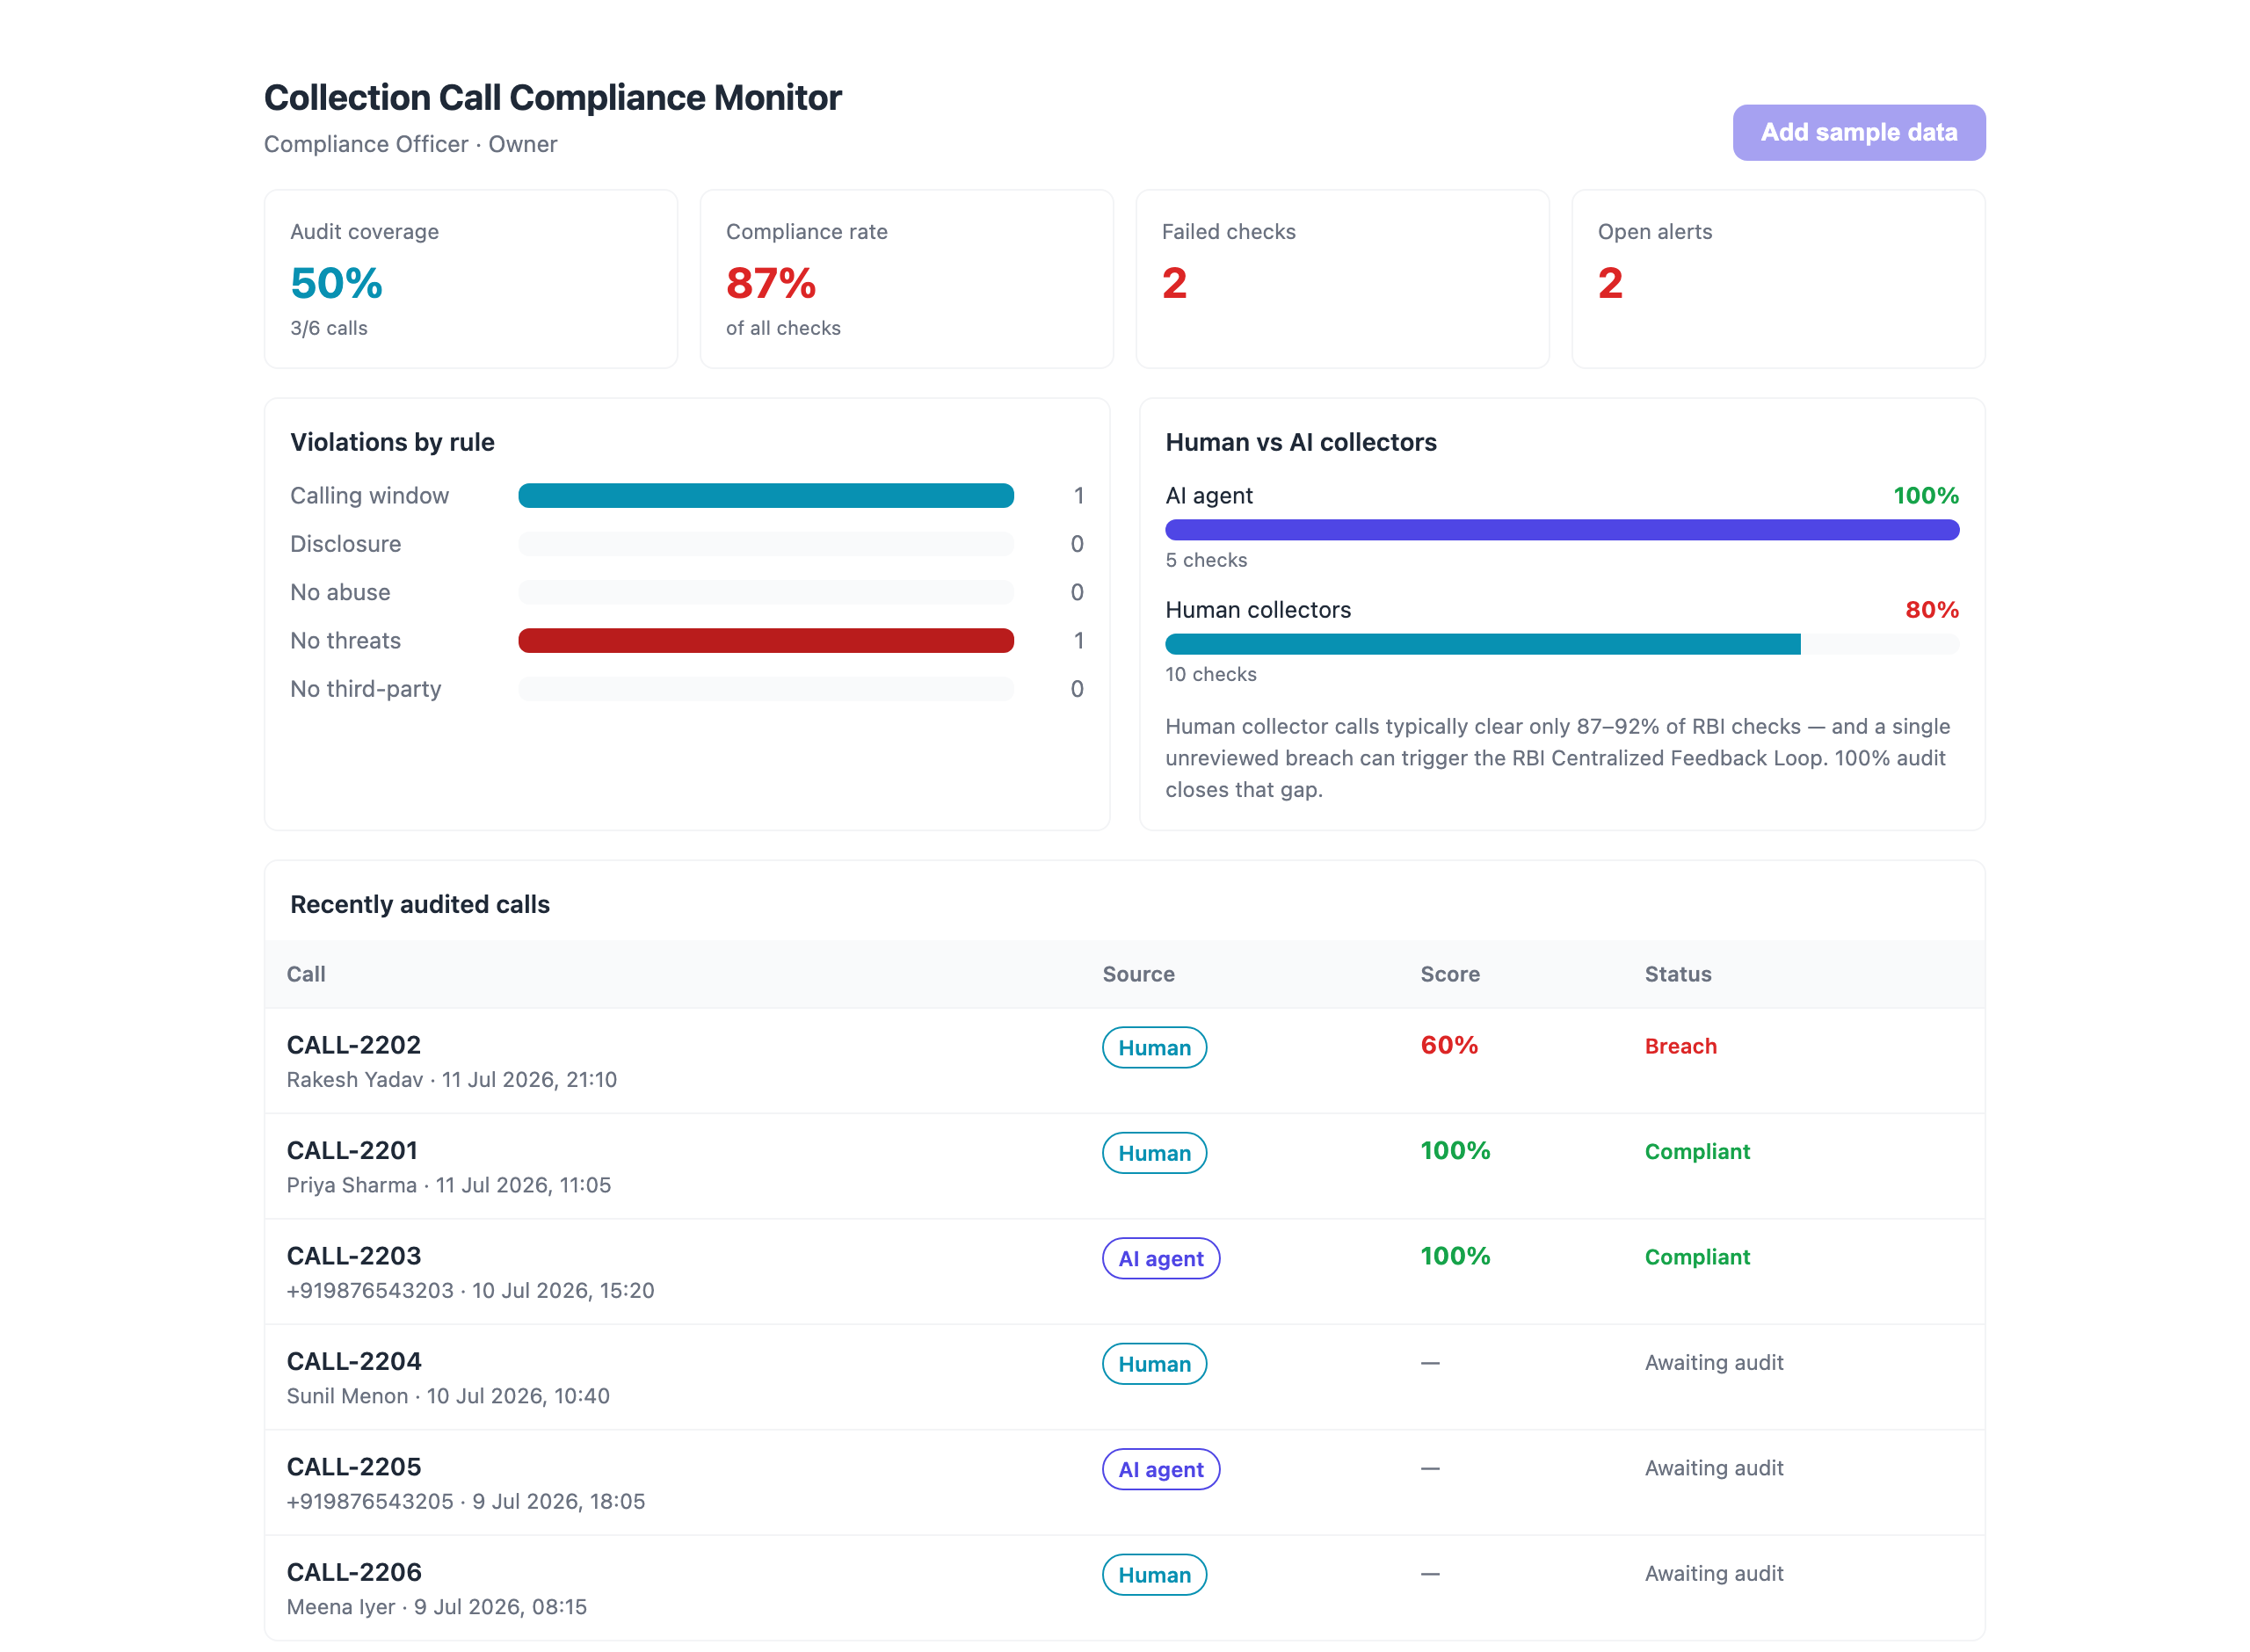Click Awaiting audit status of CALL-2206
Image resolution: width=2250 pixels, height=1652 pixels.
click(x=1713, y=1573)
